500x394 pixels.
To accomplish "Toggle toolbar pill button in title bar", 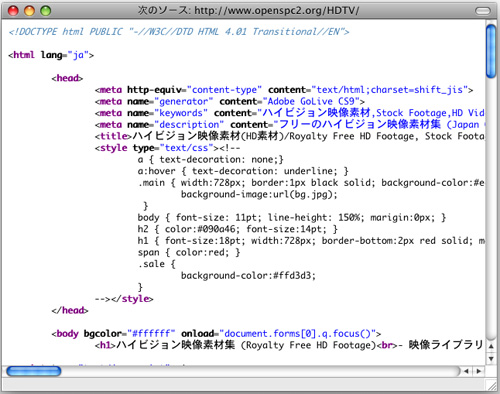I will tap(483, 11).
